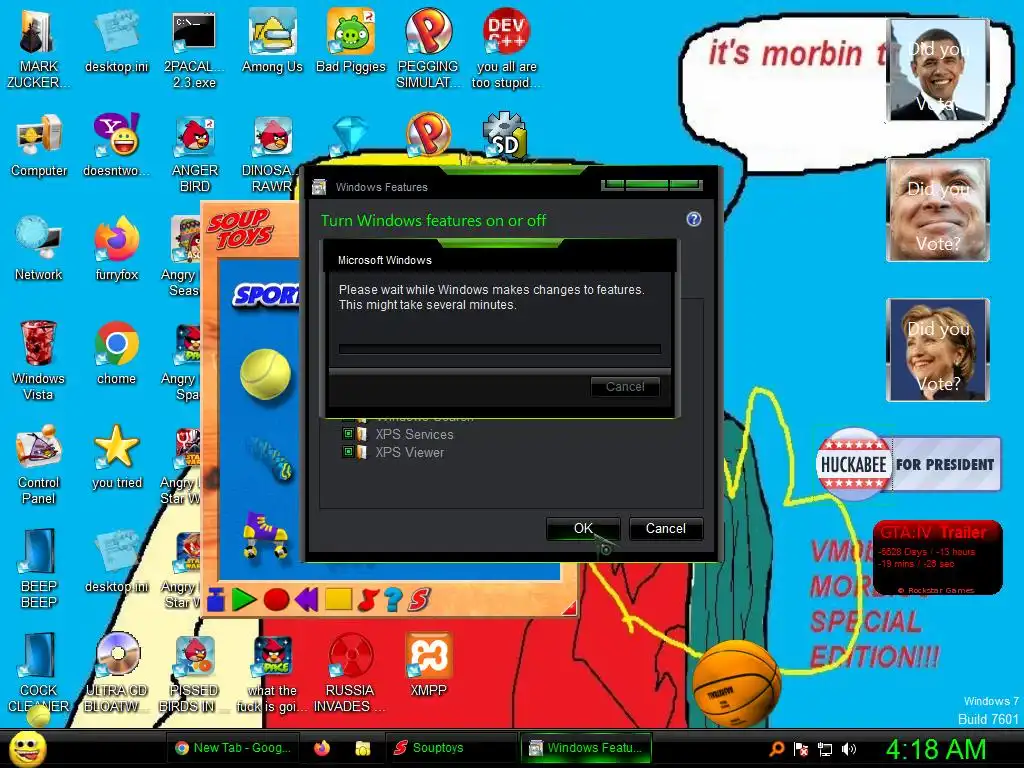Click Cancel next to the OK button

coord(665,528)
